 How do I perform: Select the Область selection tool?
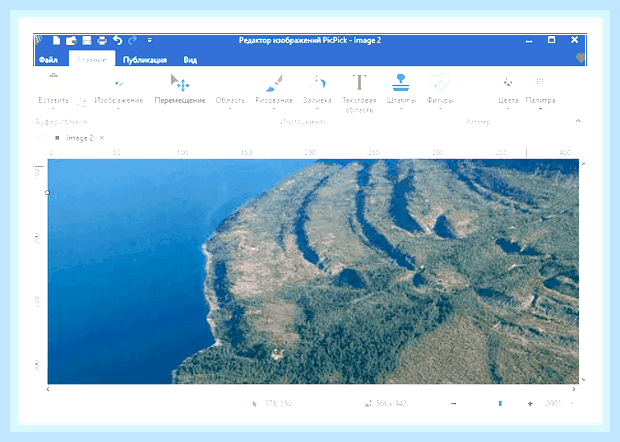click(230, 100)
